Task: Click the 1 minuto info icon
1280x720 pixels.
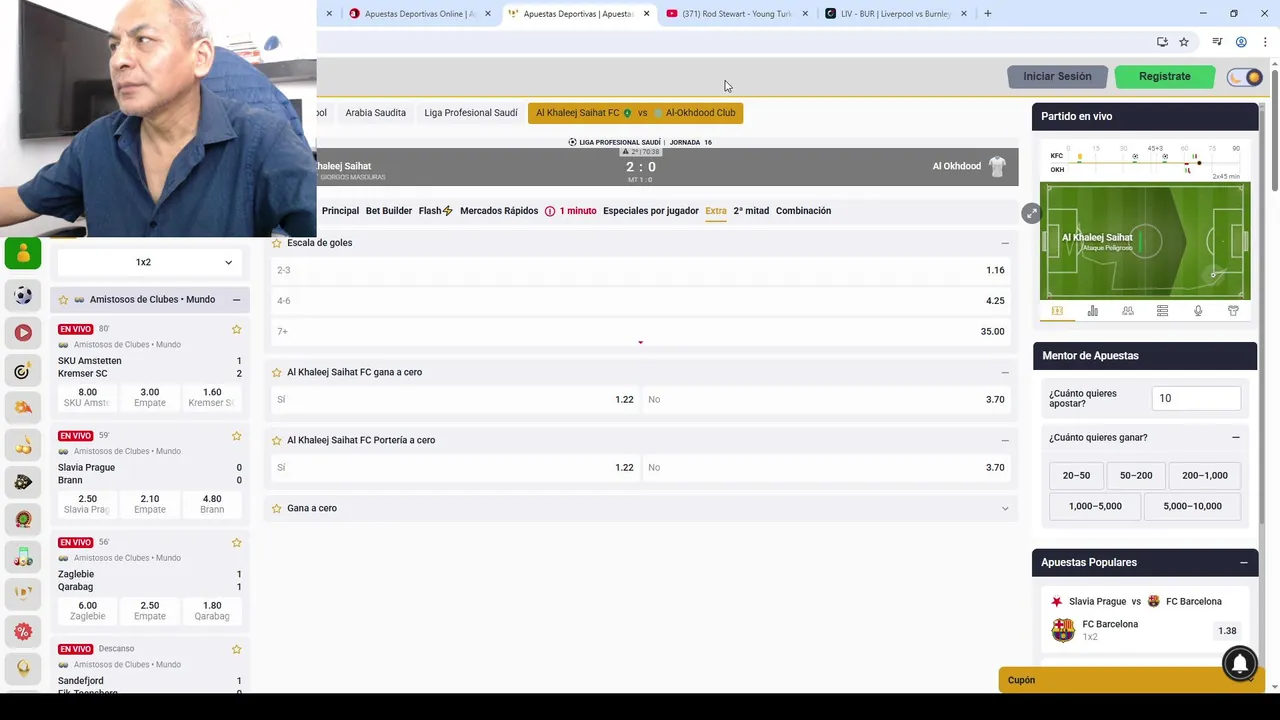Action: click(x=550, y=211)
